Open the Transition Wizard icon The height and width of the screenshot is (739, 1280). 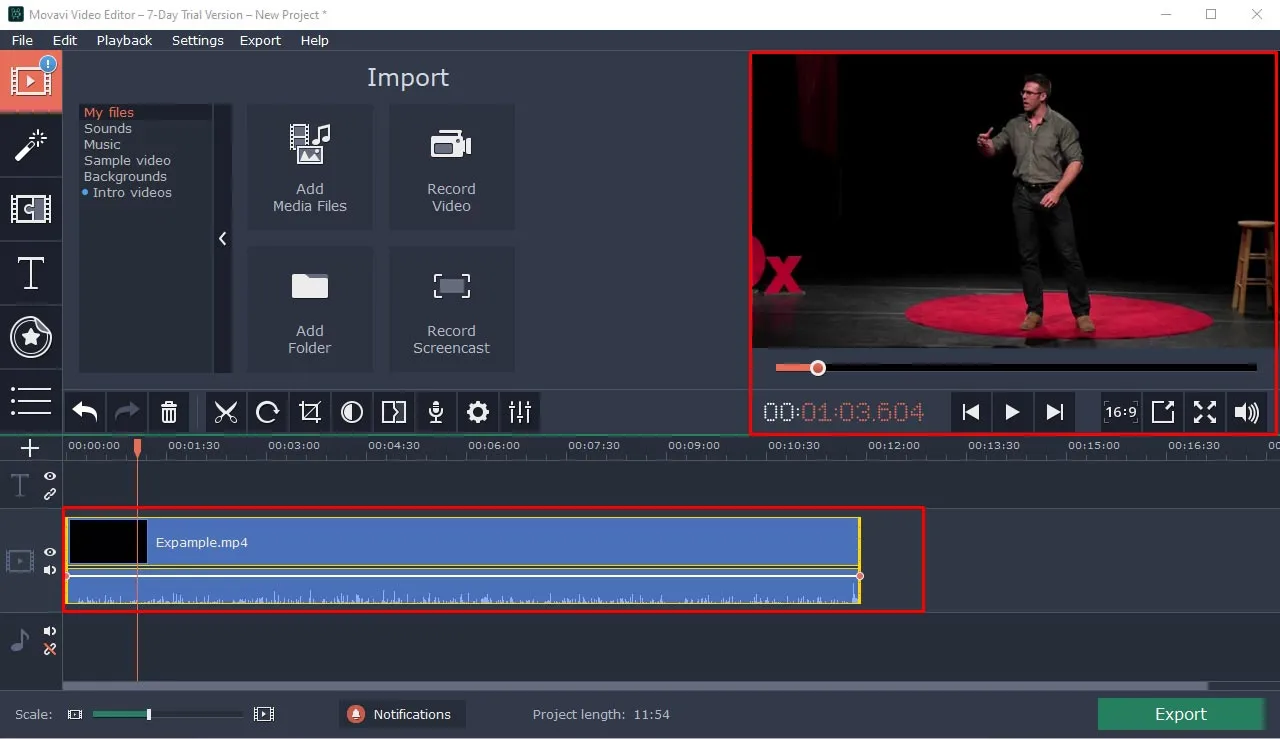click(x=394, y=412)
